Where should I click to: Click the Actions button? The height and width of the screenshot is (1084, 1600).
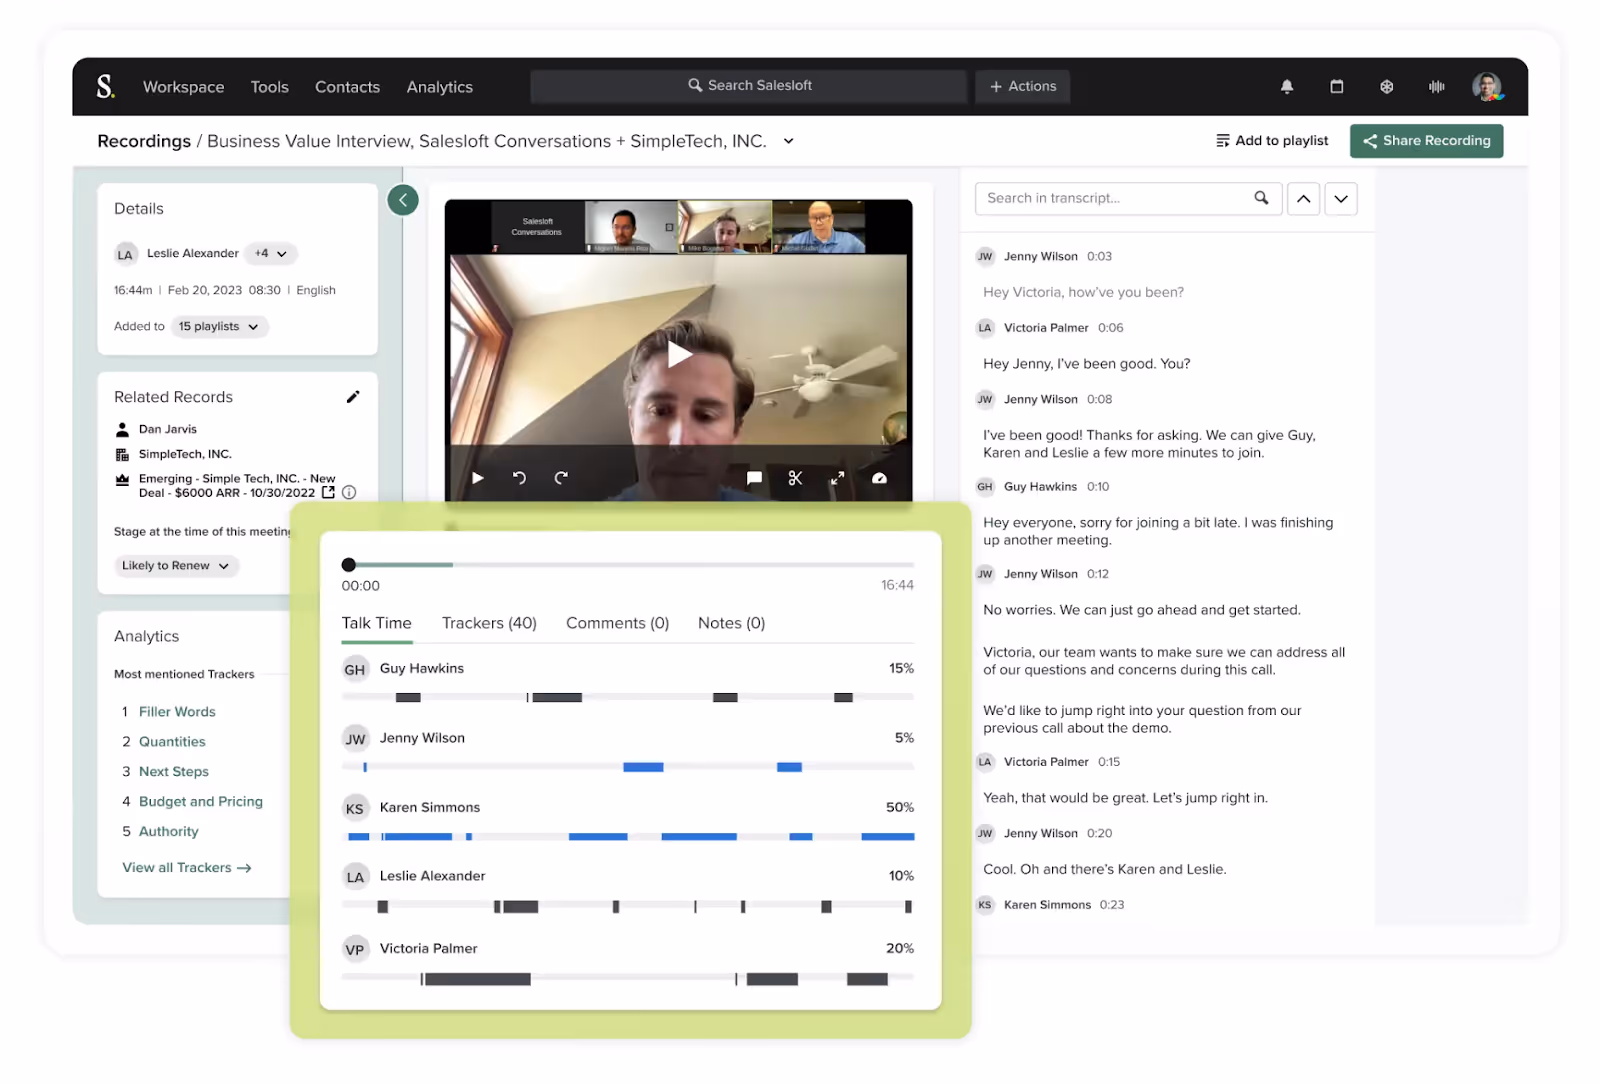[x=1023, y=86]
